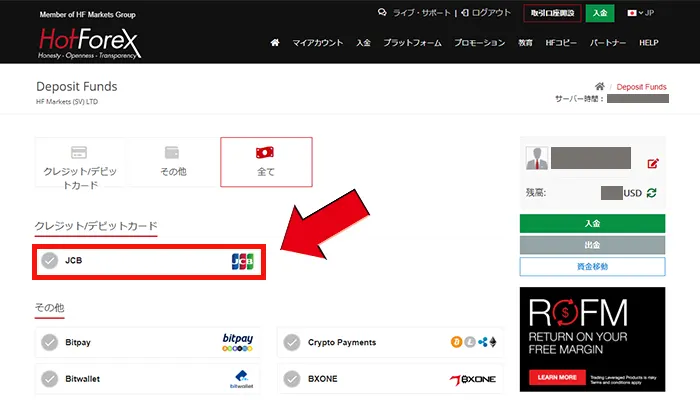Click the HotForex logo
Screen dimensions: 700x400
(x=89, y=43)
